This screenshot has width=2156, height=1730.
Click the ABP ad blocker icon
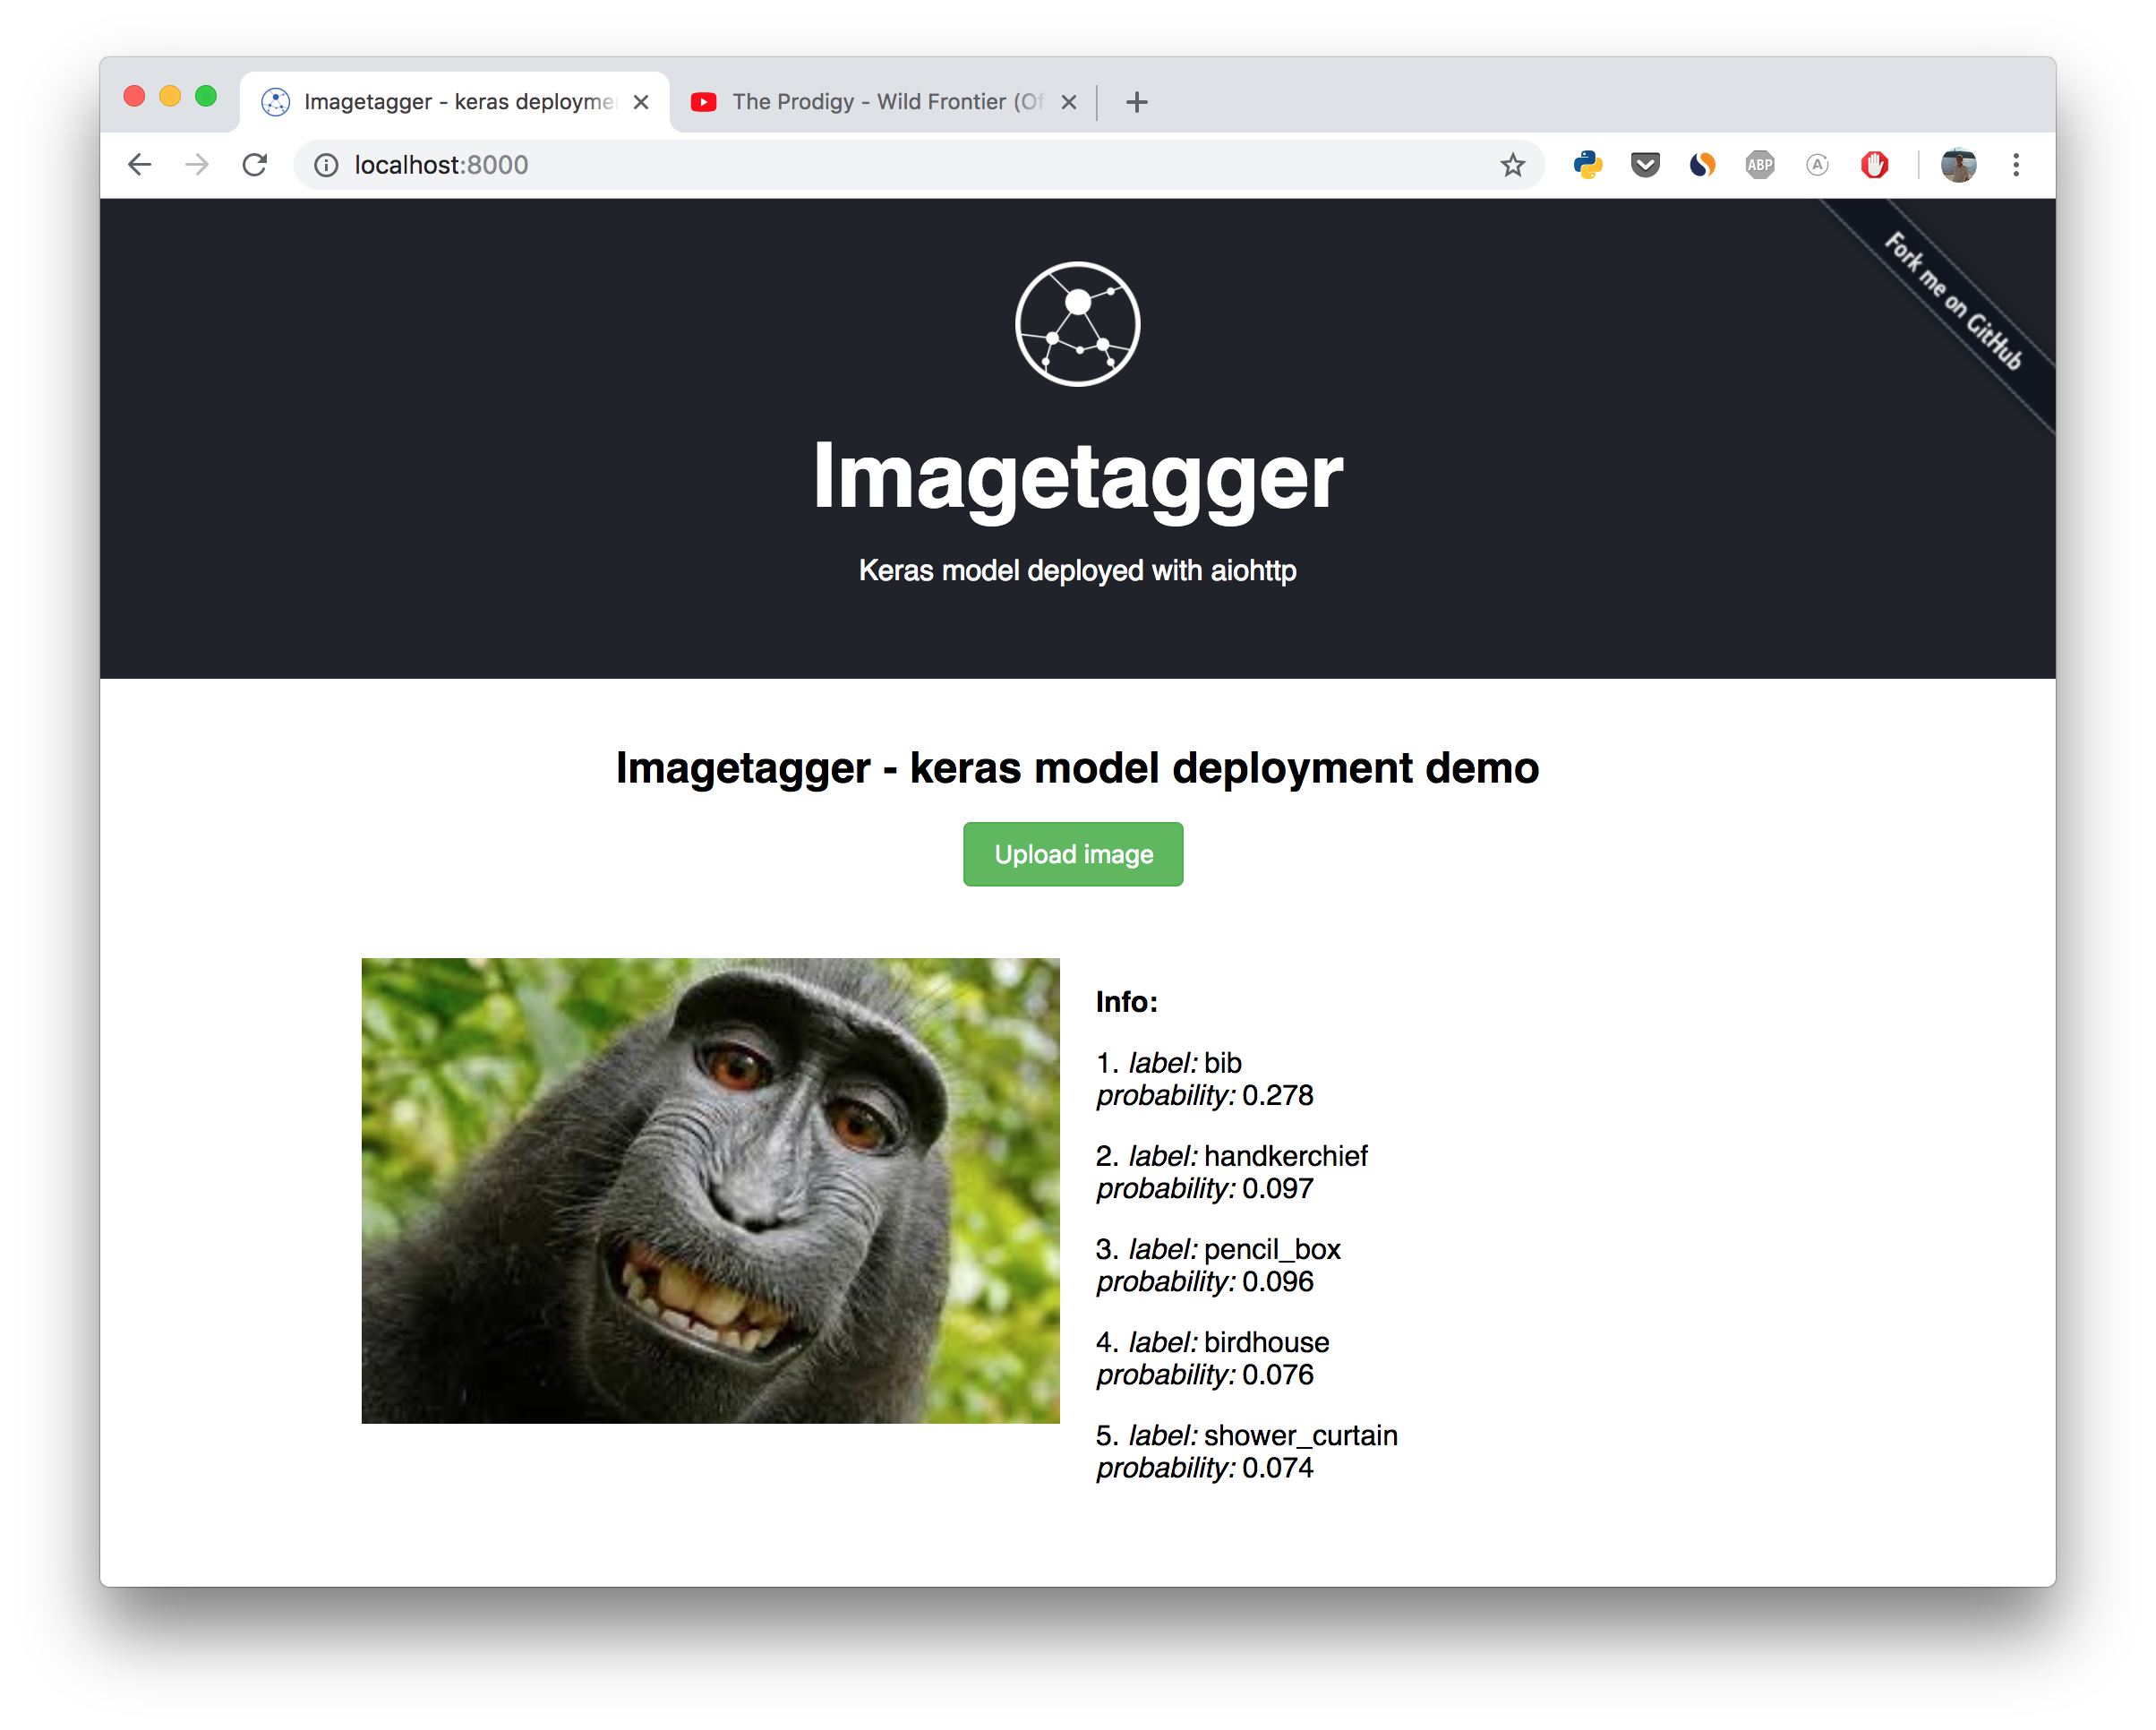[1758, 164]
